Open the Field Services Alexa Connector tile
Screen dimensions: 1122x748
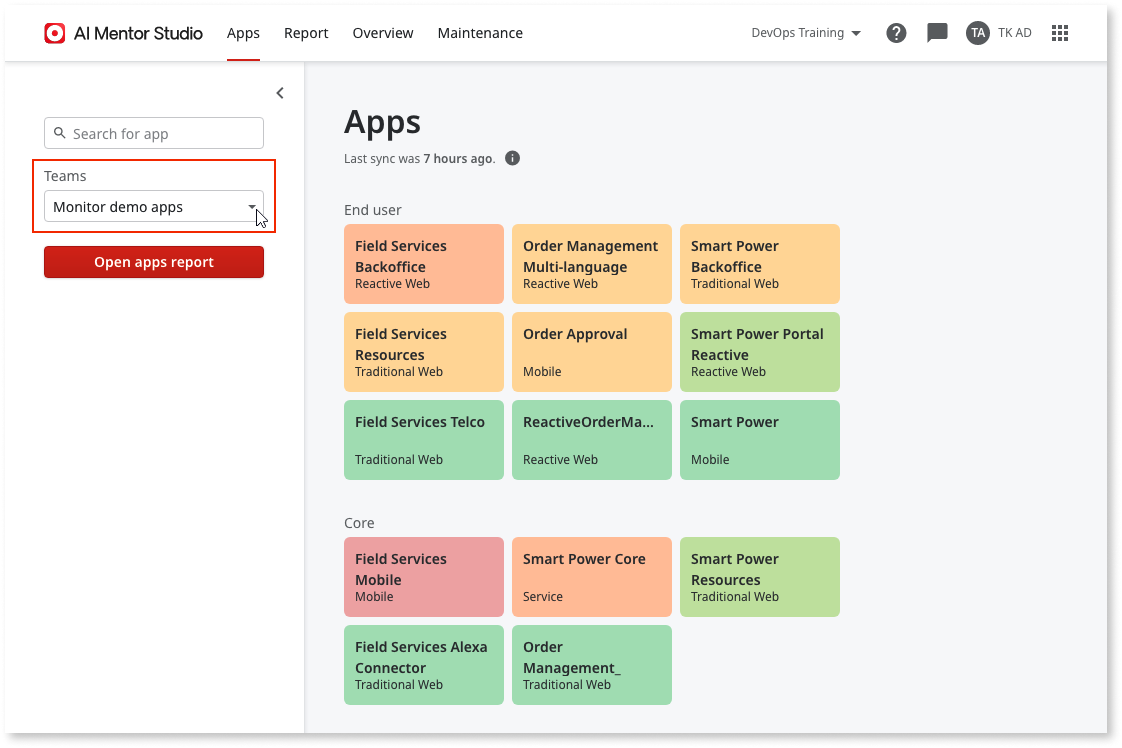(423, 665)
